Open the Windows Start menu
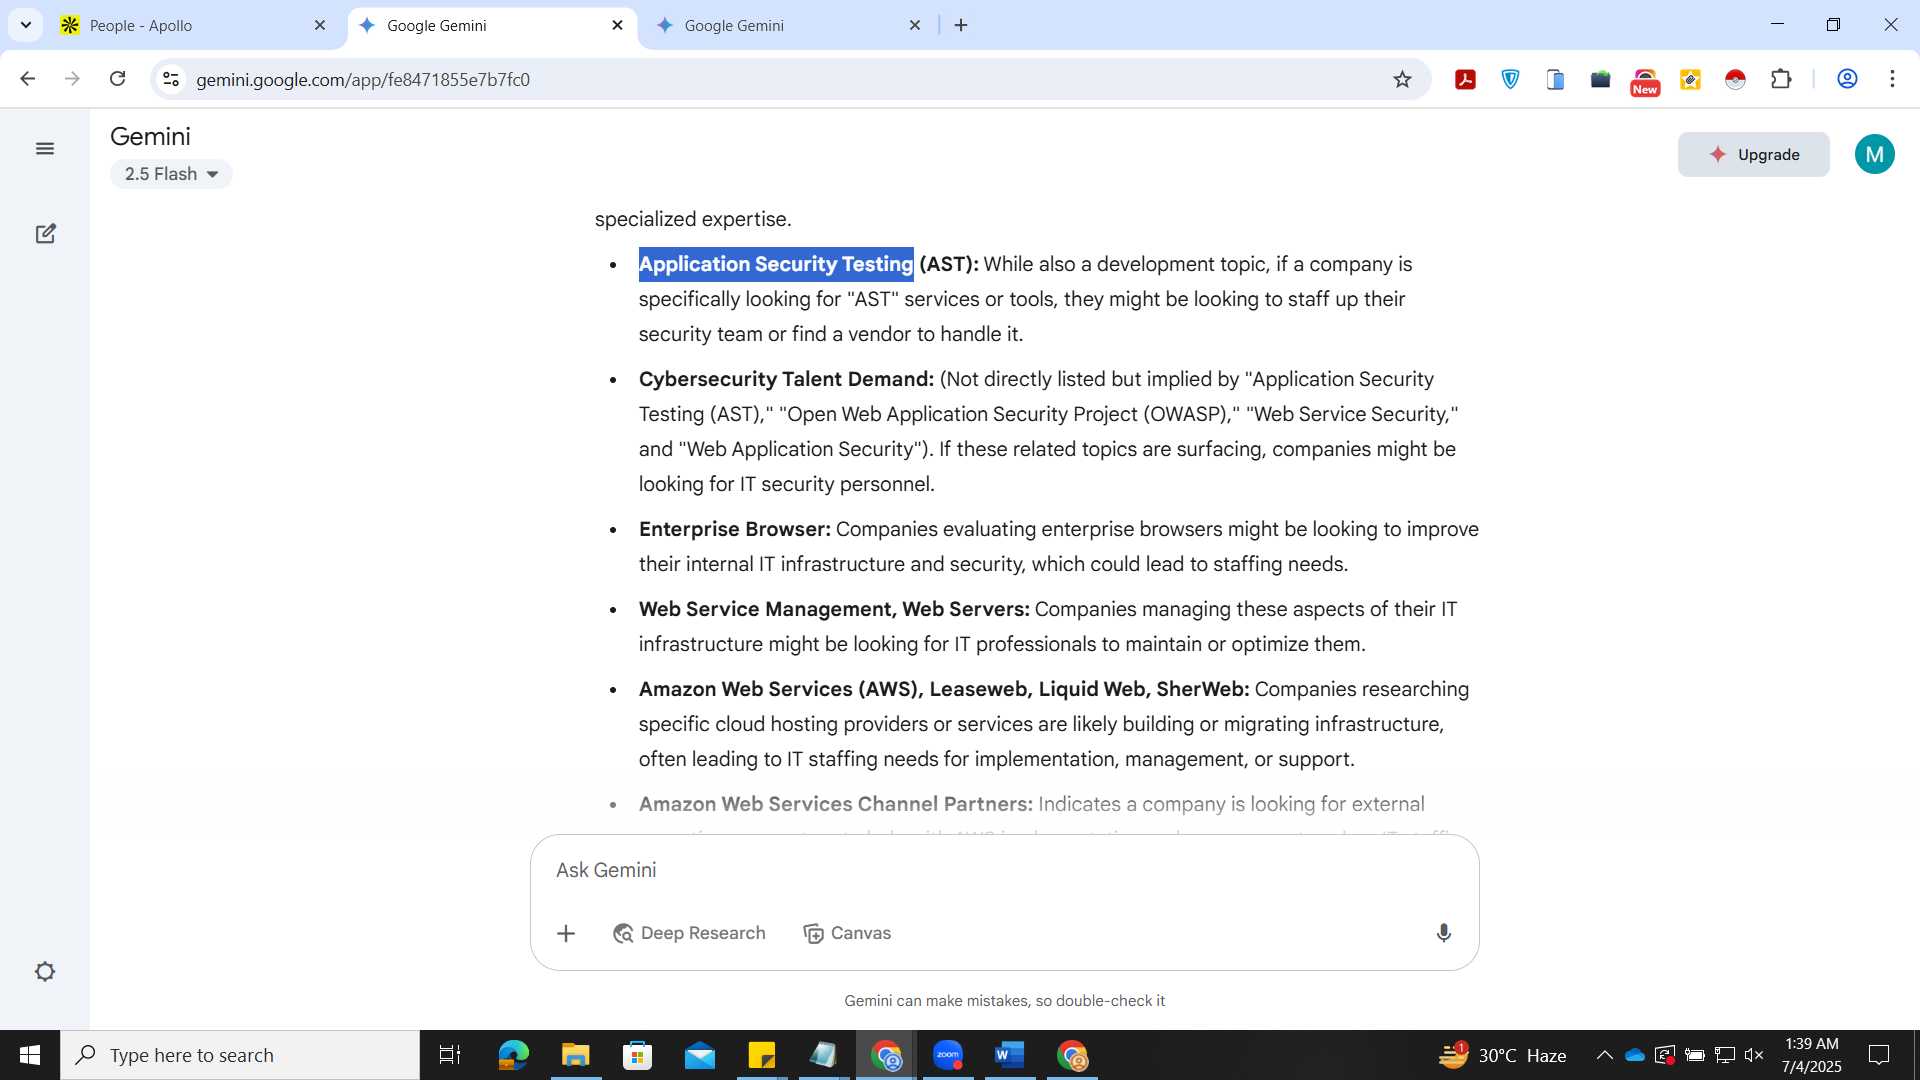Image resolution: width=1920 pixels, height=1080 pixels. pyautogui.click(x=30, y=1055)
